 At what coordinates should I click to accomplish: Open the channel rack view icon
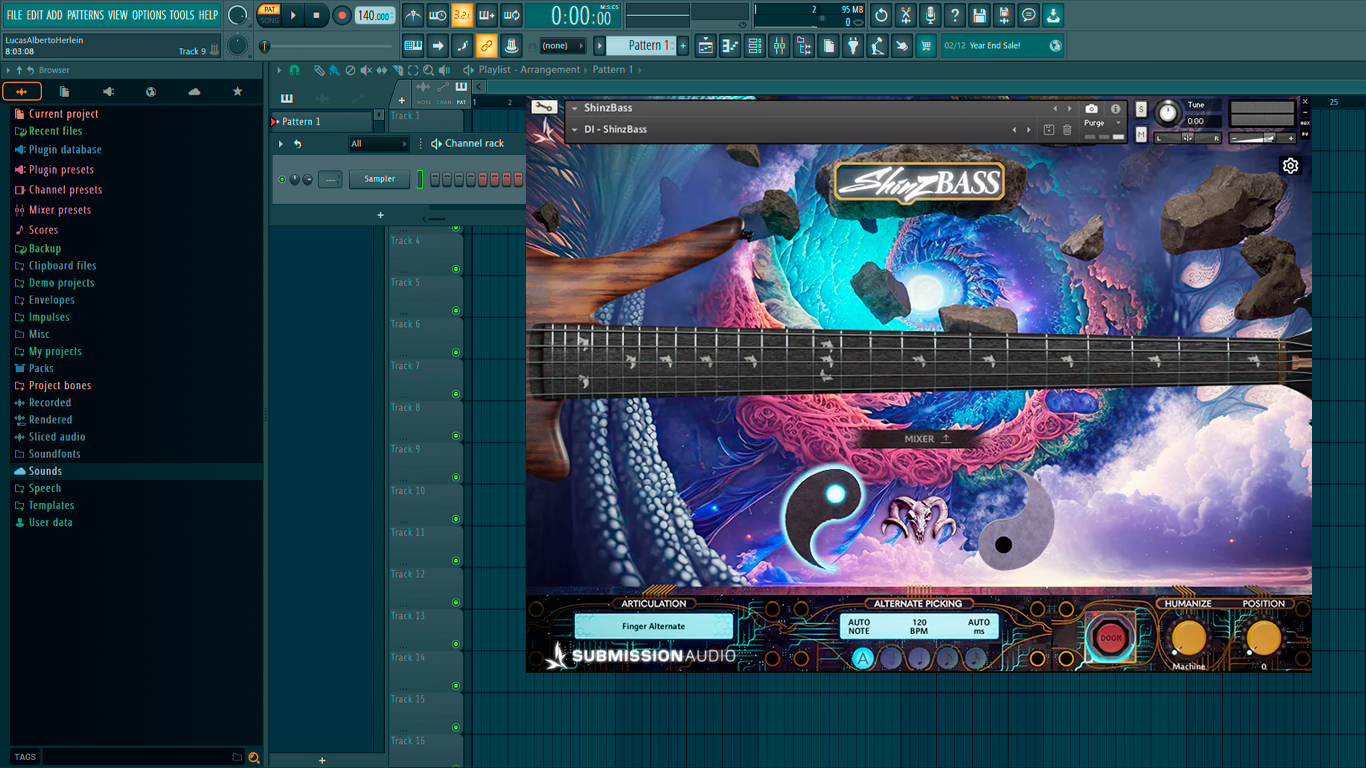pos(755,45)
